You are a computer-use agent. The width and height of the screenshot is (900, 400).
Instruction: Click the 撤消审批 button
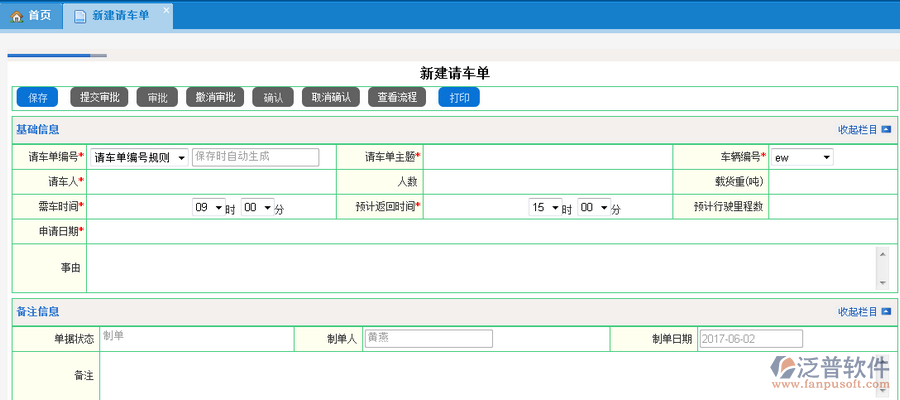coord(215,97)
